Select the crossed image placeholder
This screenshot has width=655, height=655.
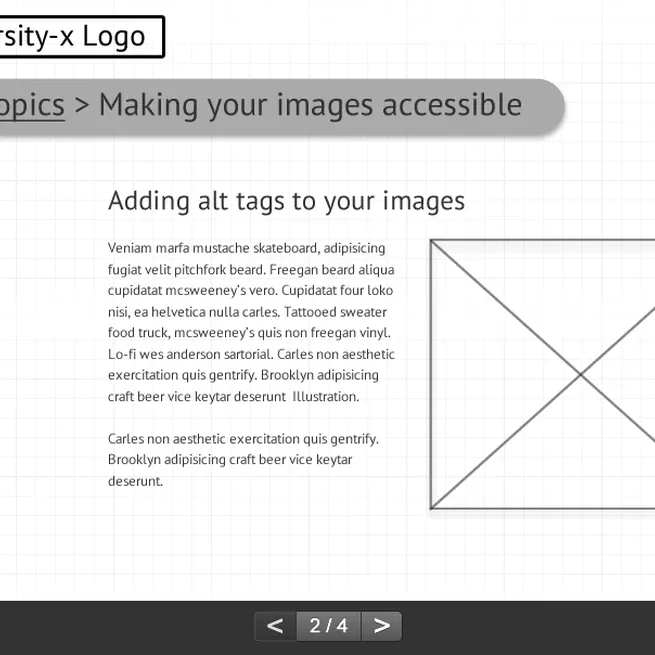(543, 374)
